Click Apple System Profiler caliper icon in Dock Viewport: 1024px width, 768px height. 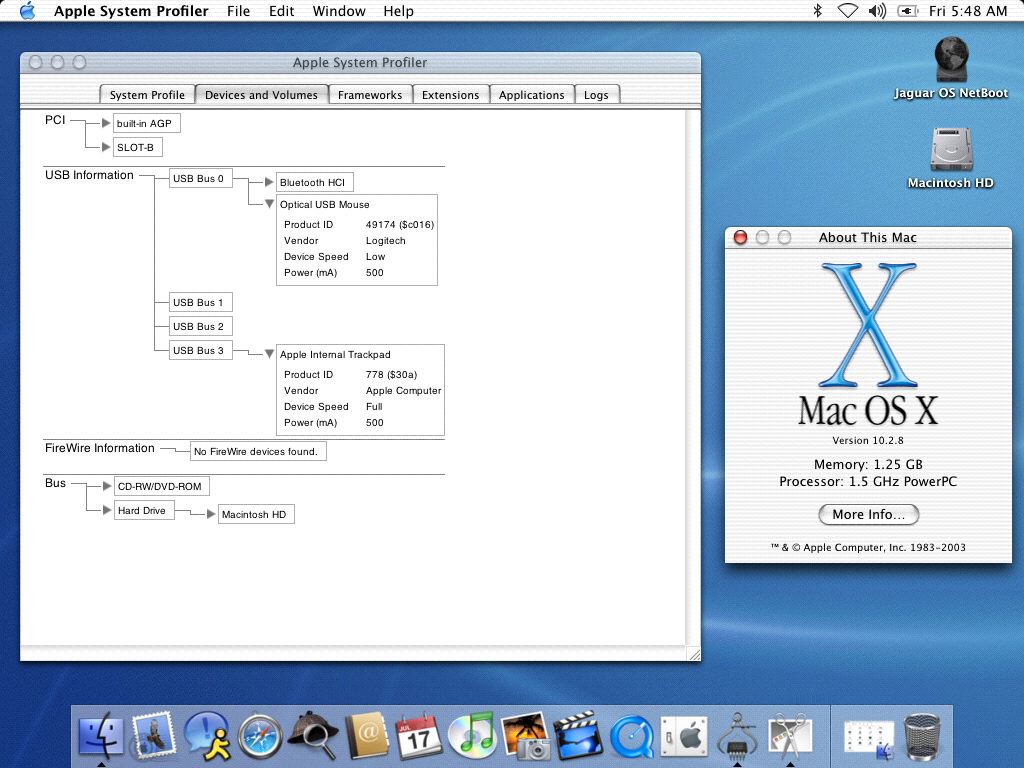point(737,736)
